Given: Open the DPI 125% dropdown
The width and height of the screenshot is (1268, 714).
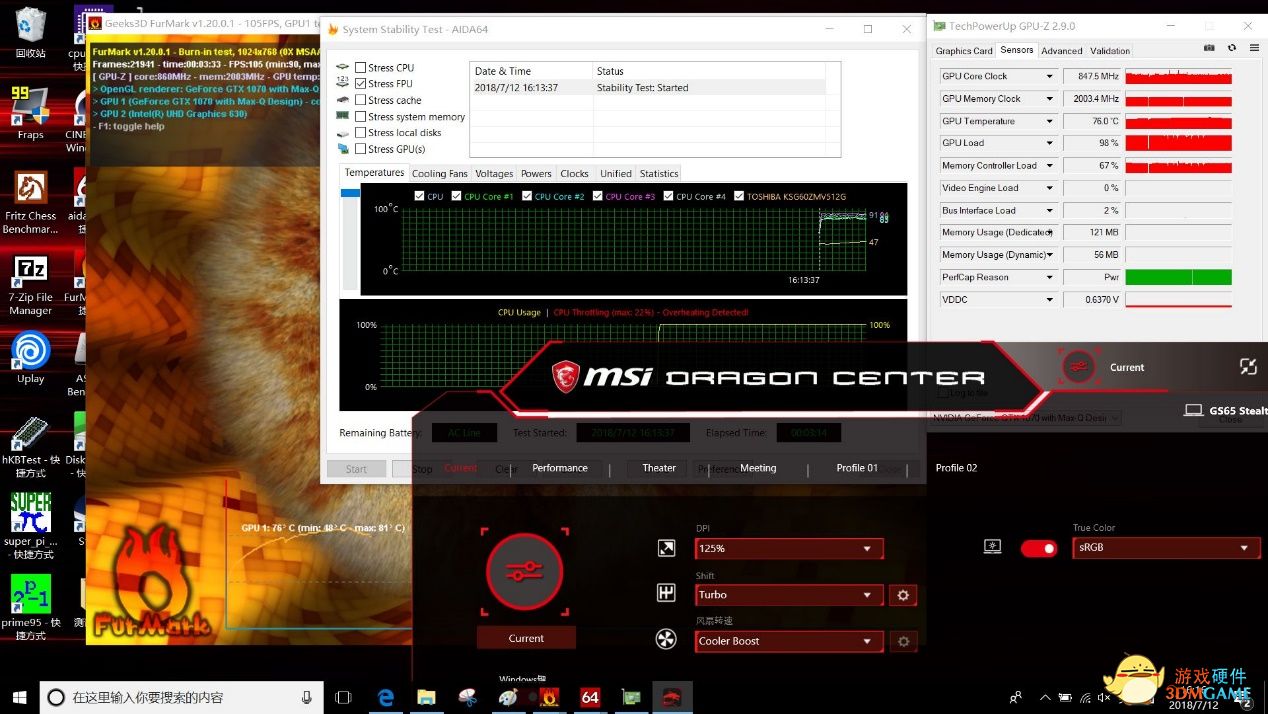Looking at the screenshot, I should [789, 548].
